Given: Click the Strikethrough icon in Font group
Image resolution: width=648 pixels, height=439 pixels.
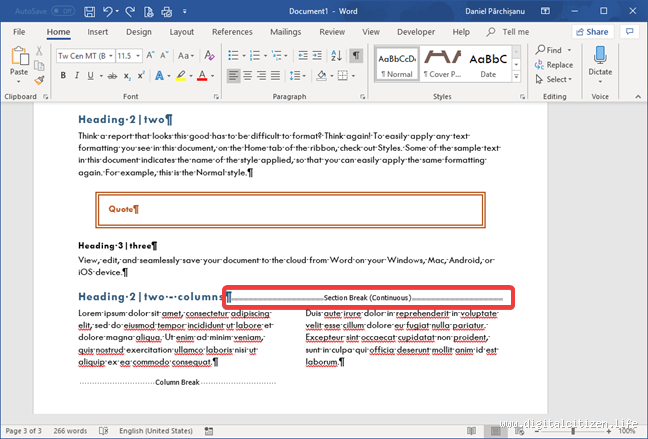Looking at the screenshot, I should click(110, 76).
